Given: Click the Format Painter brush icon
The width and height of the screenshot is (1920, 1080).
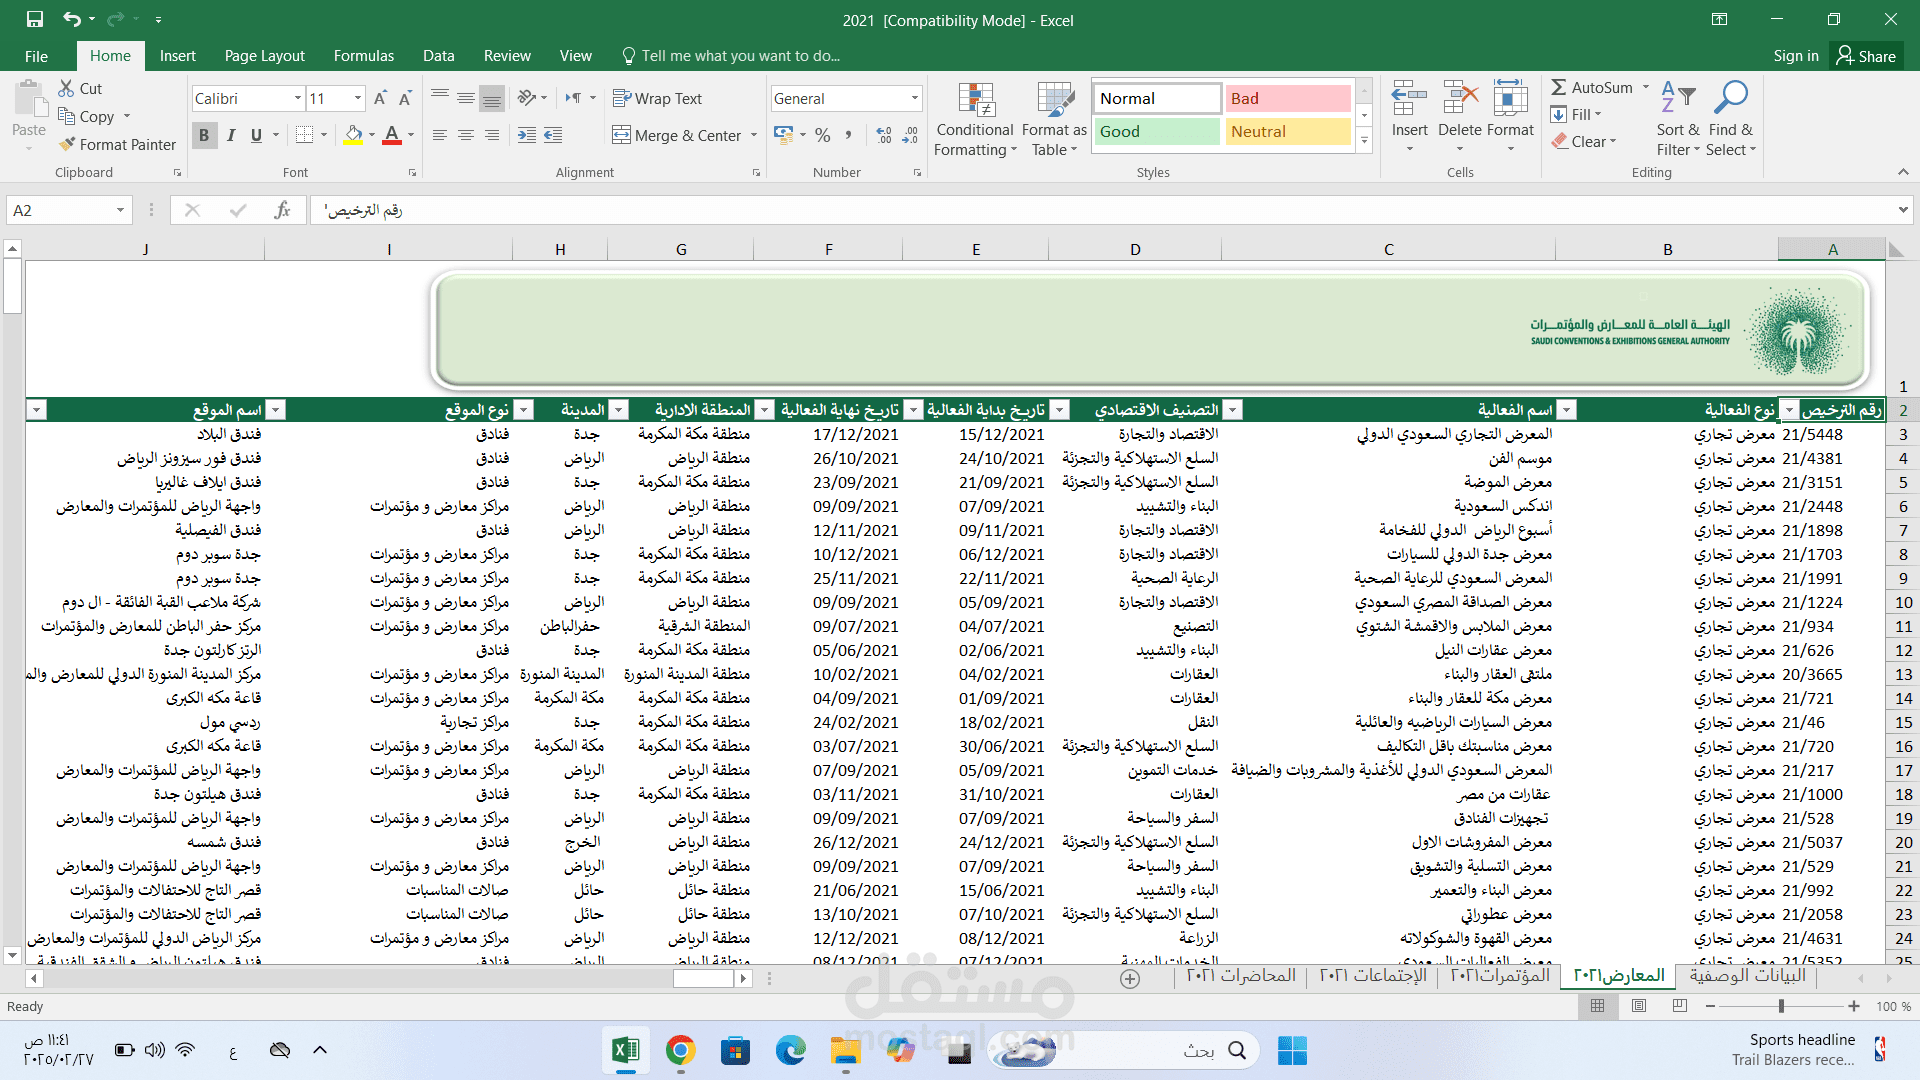Looking at the screenshot, I should (x=67, y=144).
